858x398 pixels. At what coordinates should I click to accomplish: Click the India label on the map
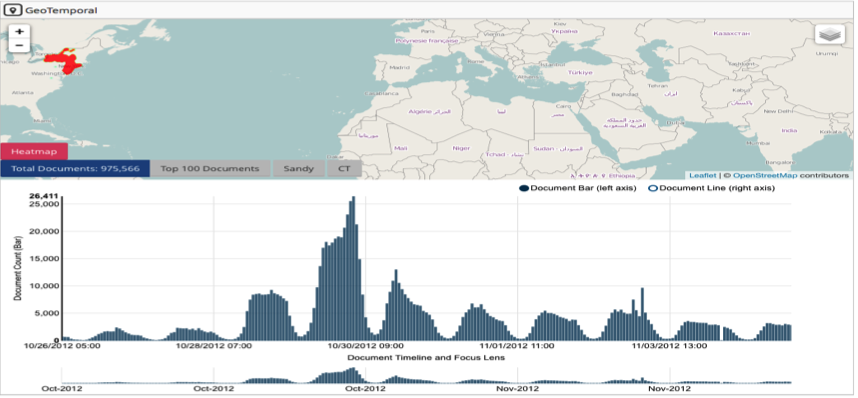789,130
